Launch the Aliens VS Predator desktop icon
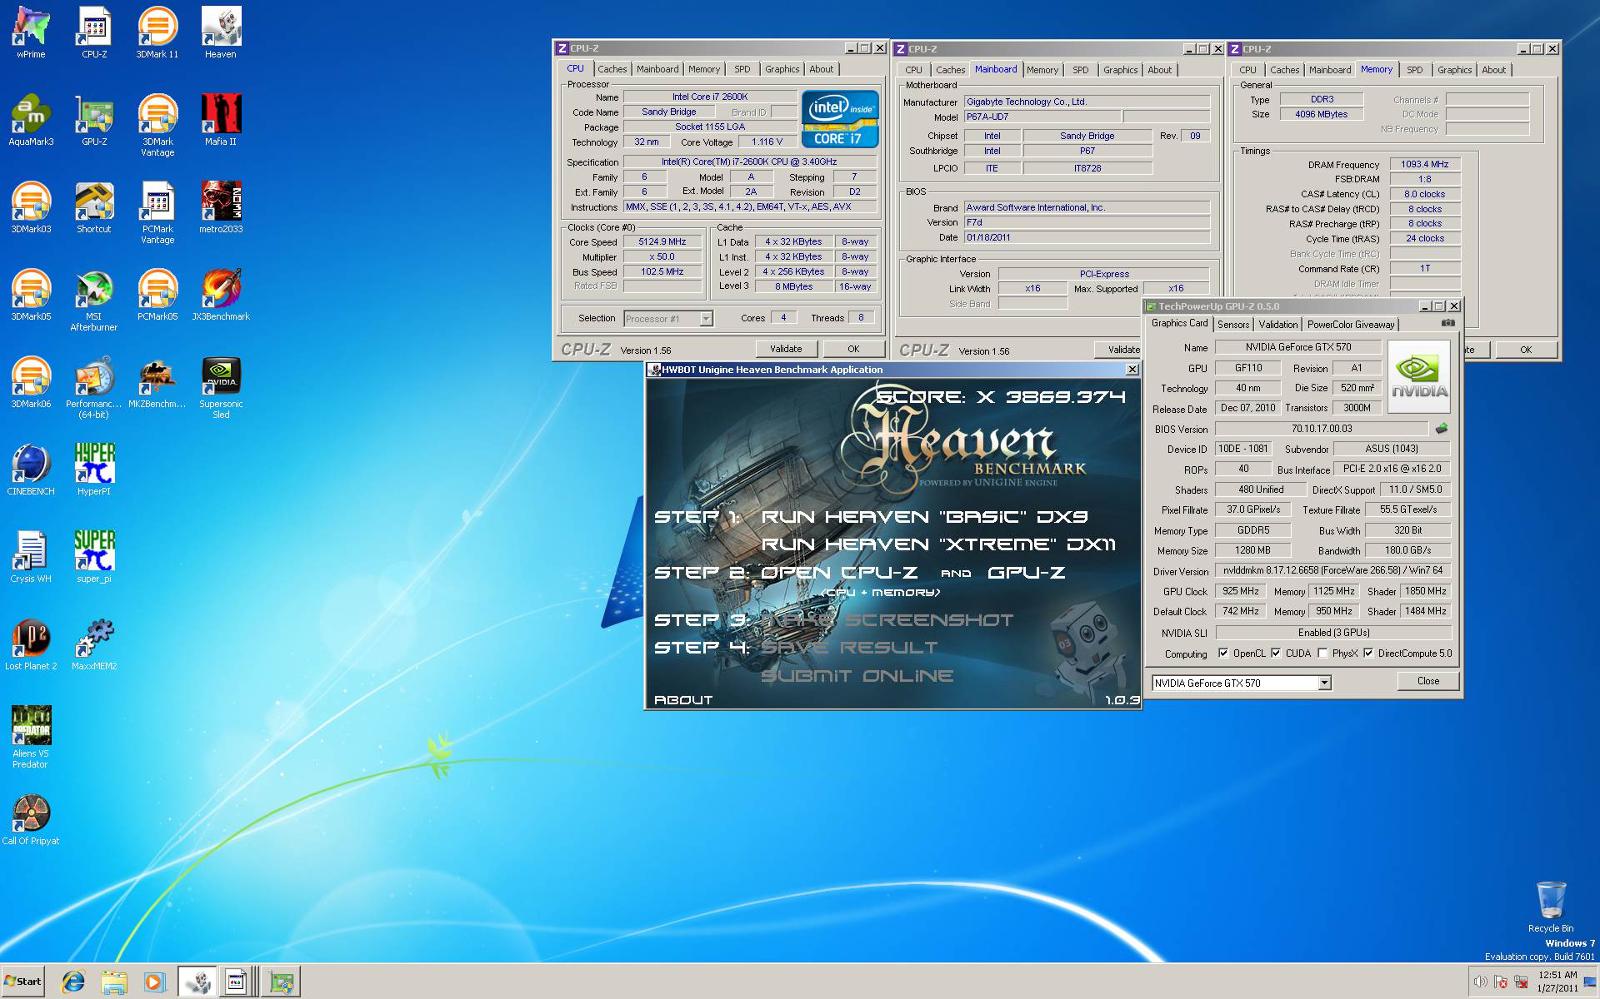The height and width of the screenshot is (999, 1600). [x=31, y=737]
